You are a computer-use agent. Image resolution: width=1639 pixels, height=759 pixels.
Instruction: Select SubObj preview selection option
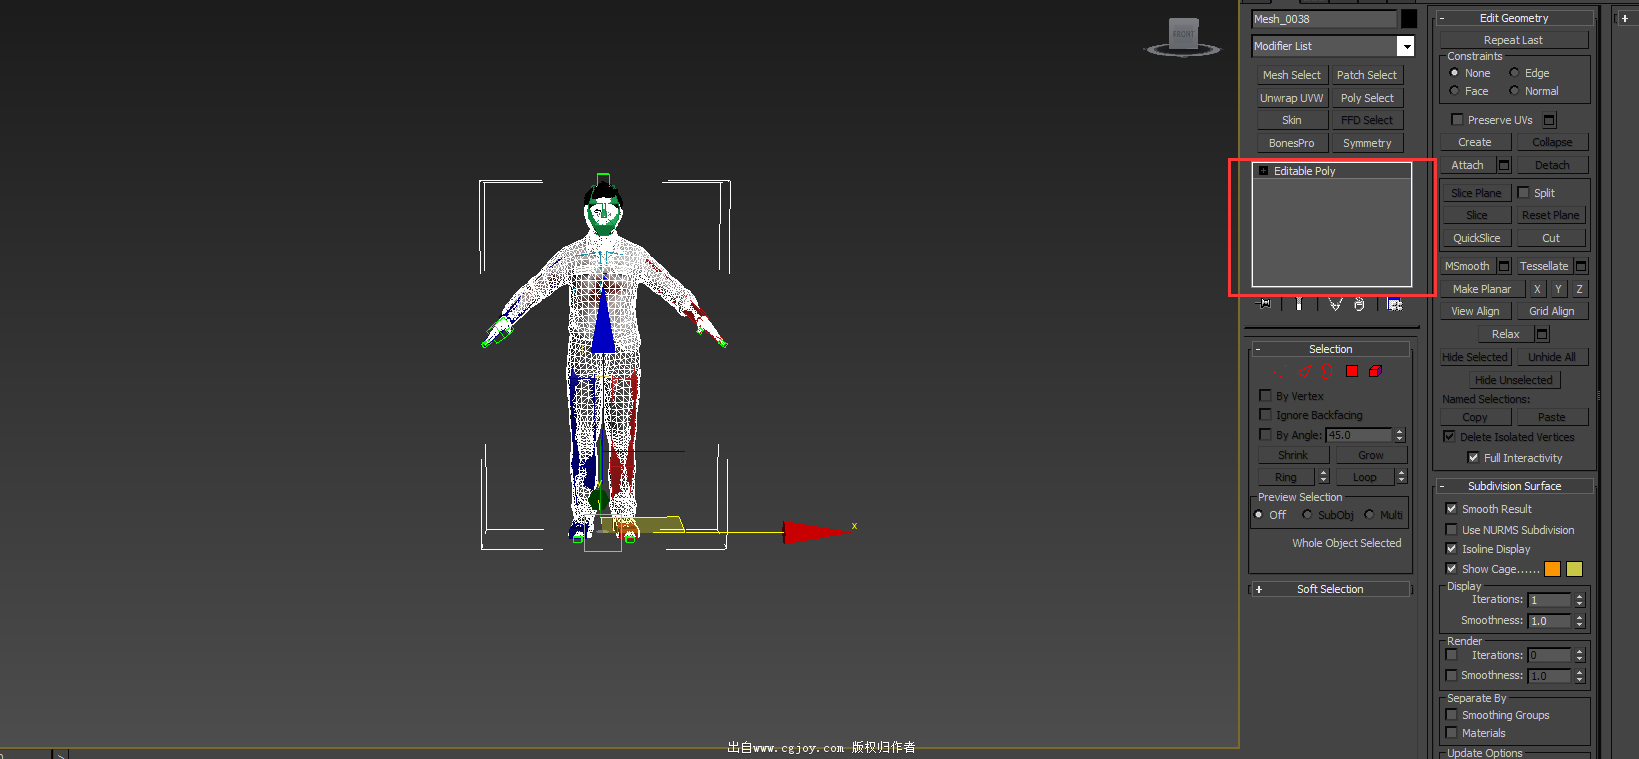1307,515
